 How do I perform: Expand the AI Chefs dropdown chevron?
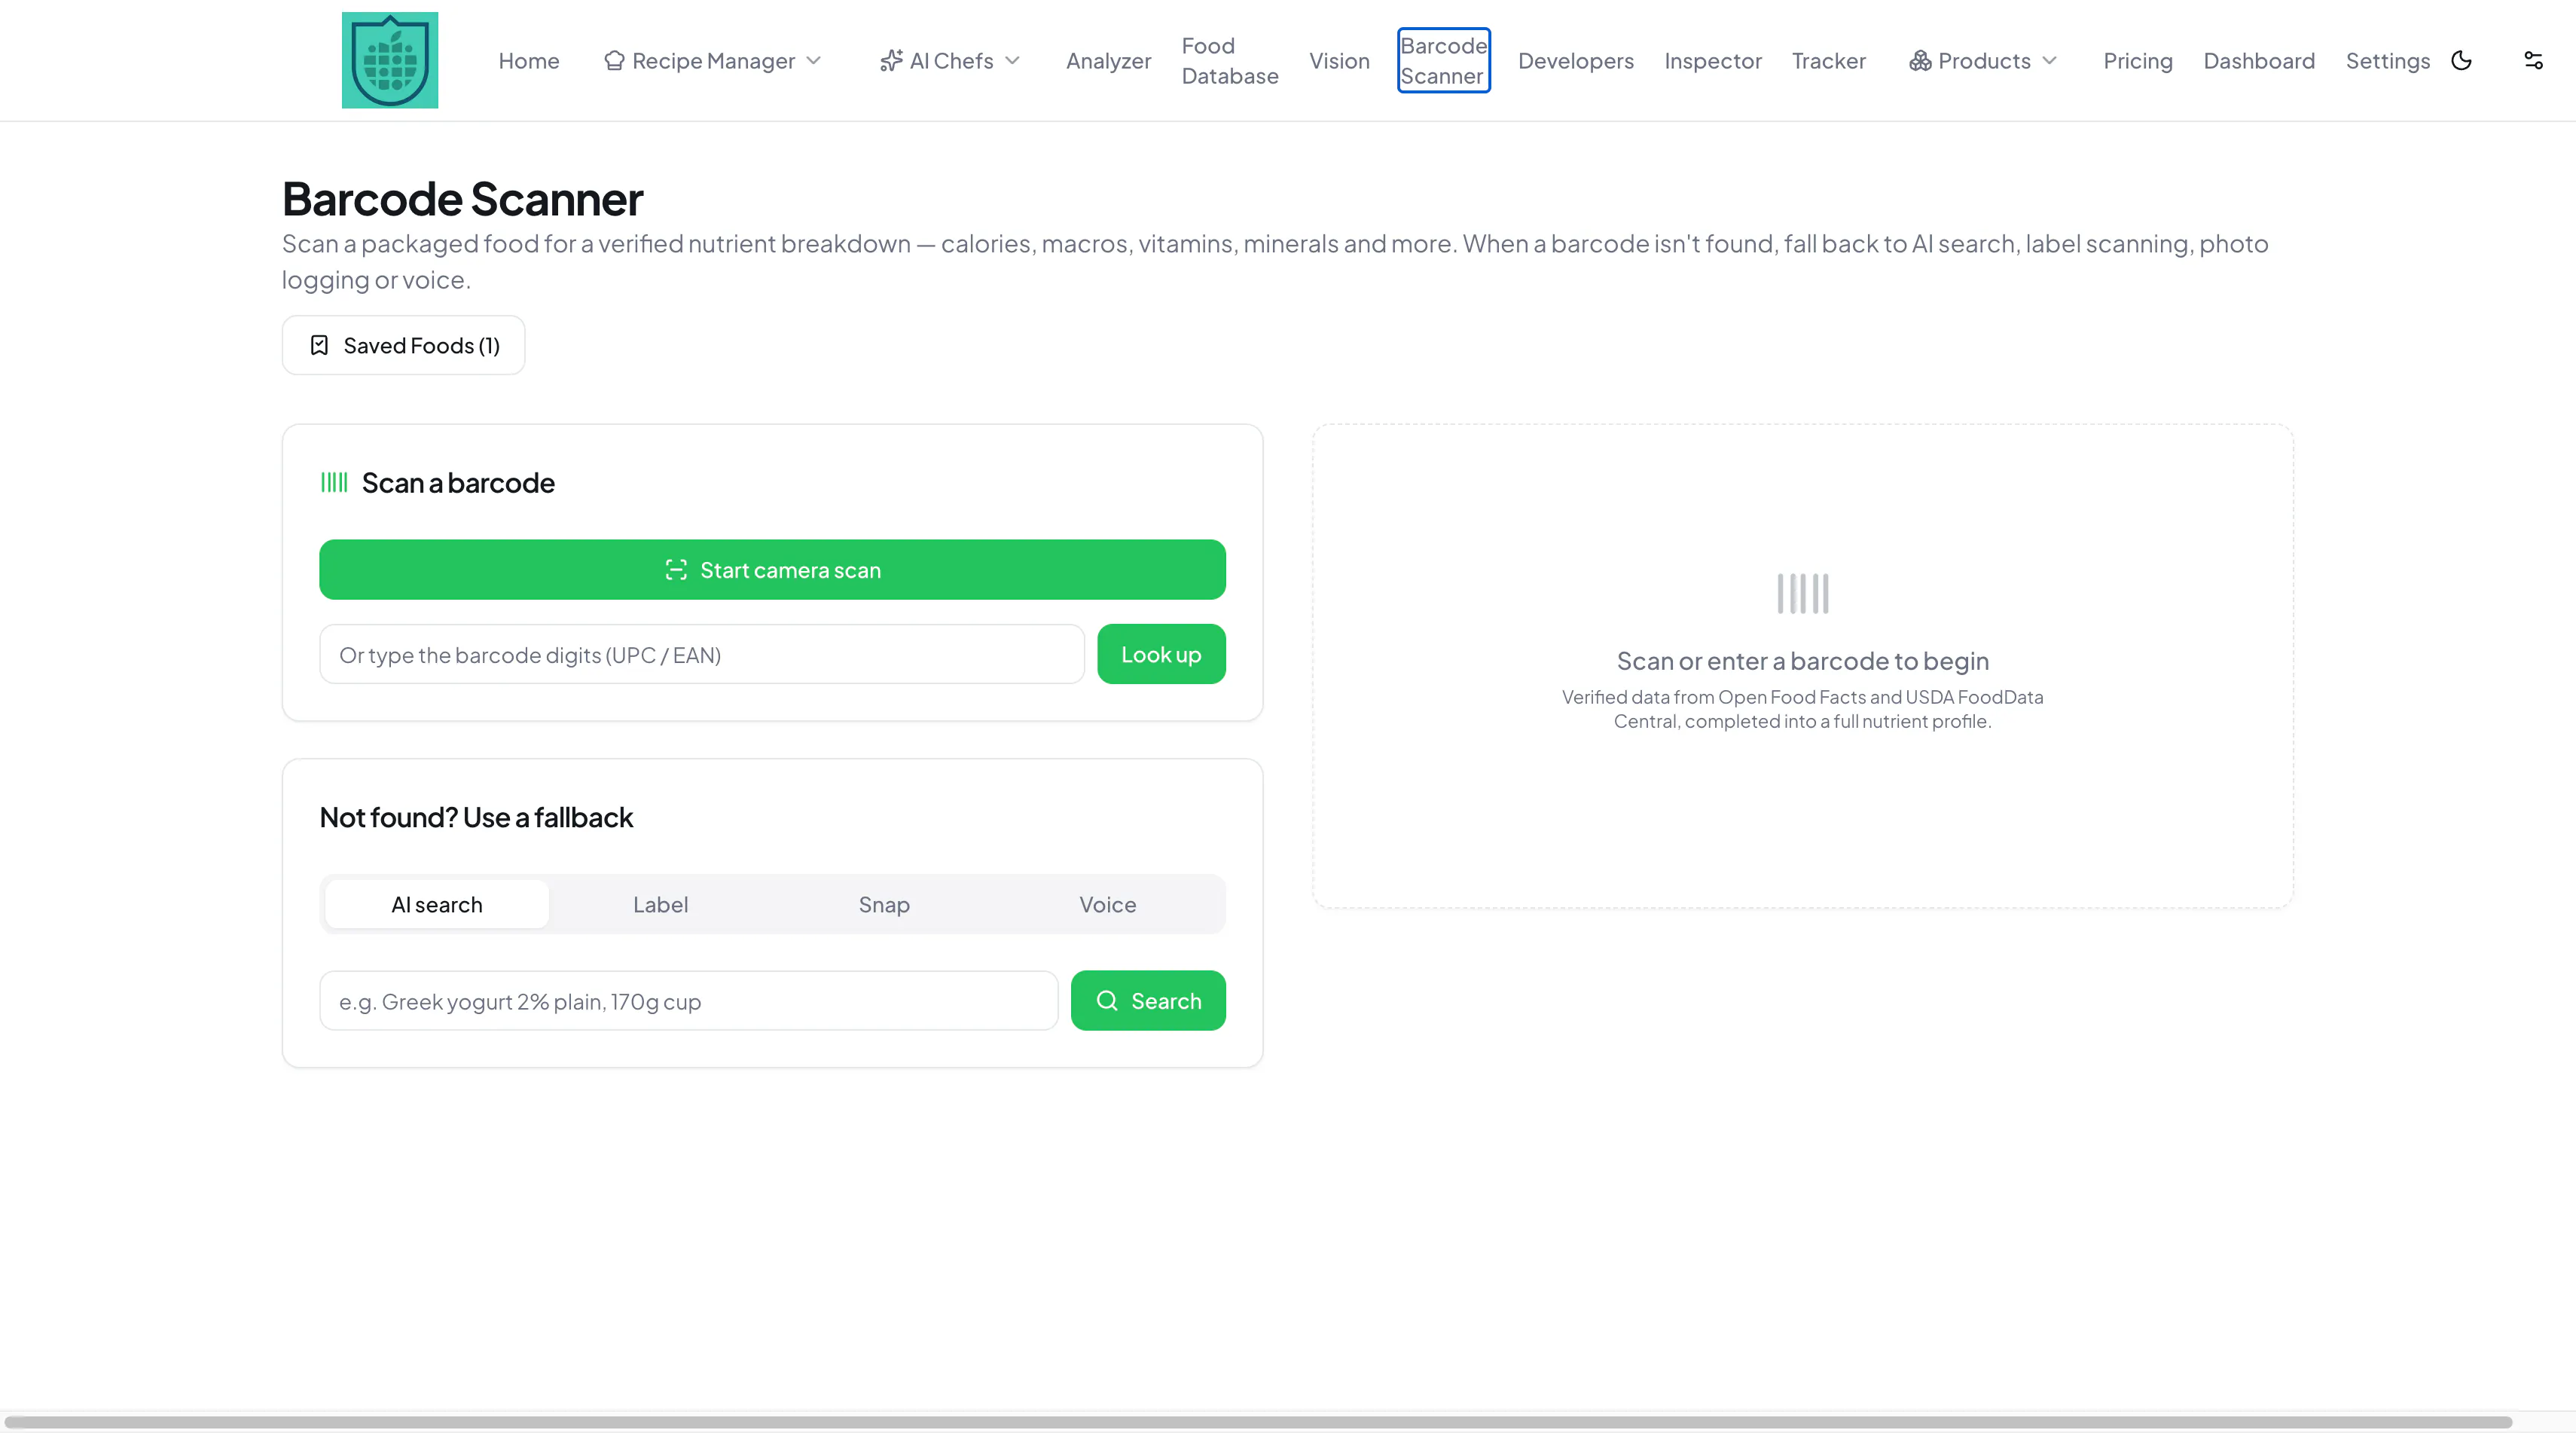(1012, 61)
